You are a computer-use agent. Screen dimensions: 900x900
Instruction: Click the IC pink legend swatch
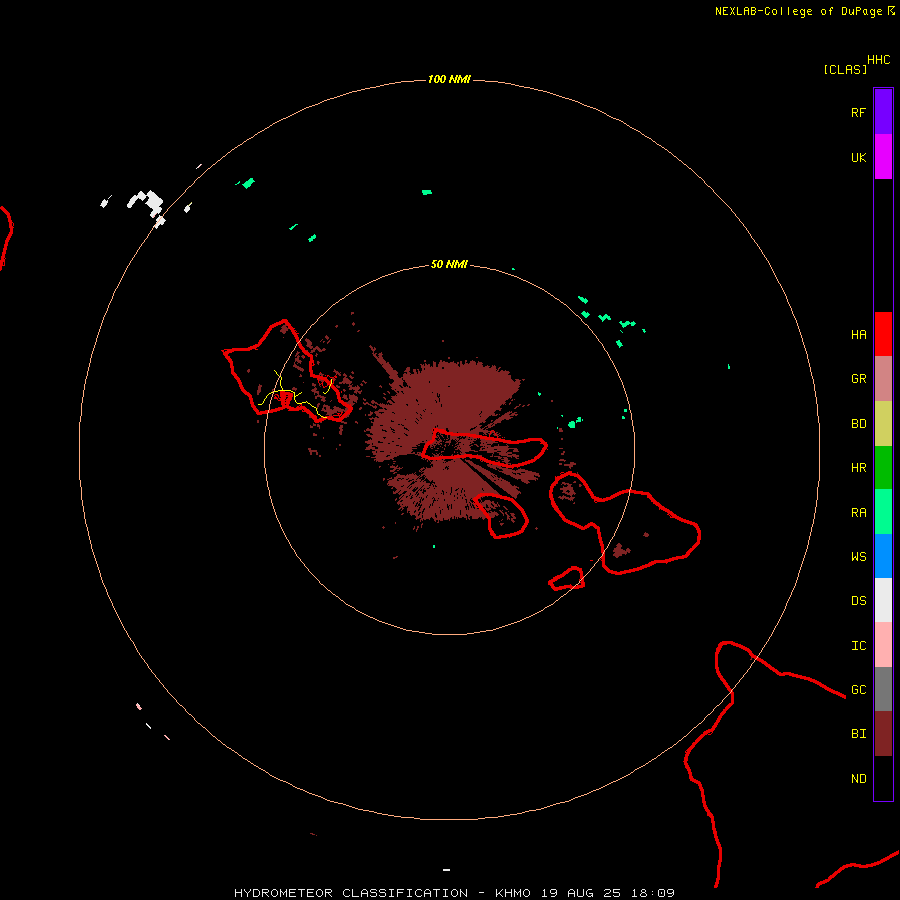[883, 645]
